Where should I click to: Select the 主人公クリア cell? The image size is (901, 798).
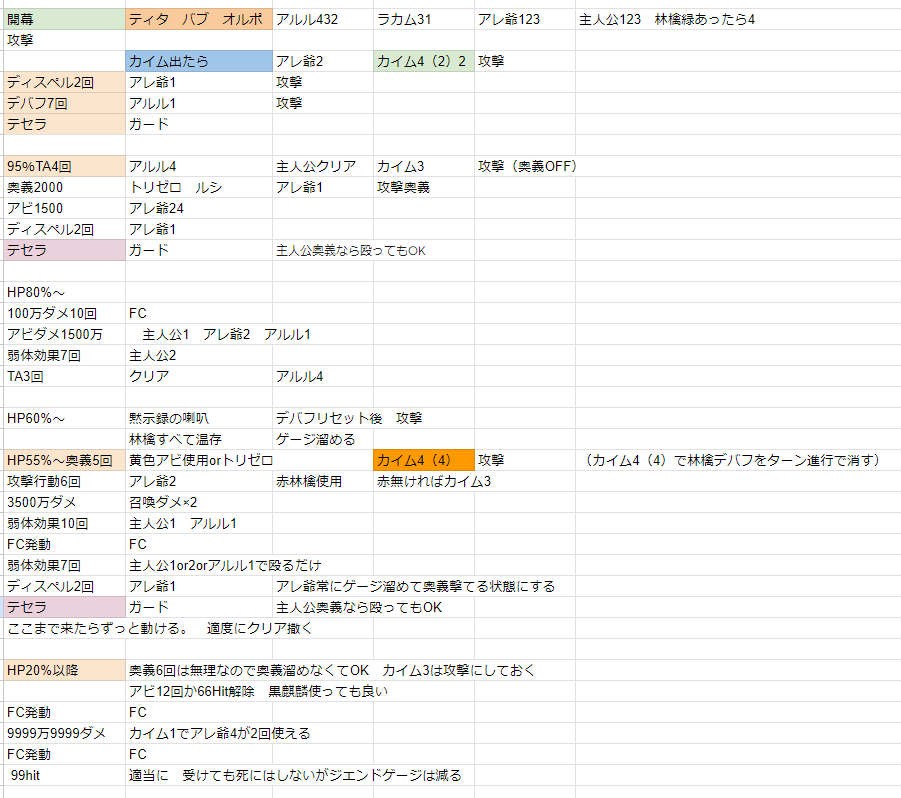tap(323, 166)
